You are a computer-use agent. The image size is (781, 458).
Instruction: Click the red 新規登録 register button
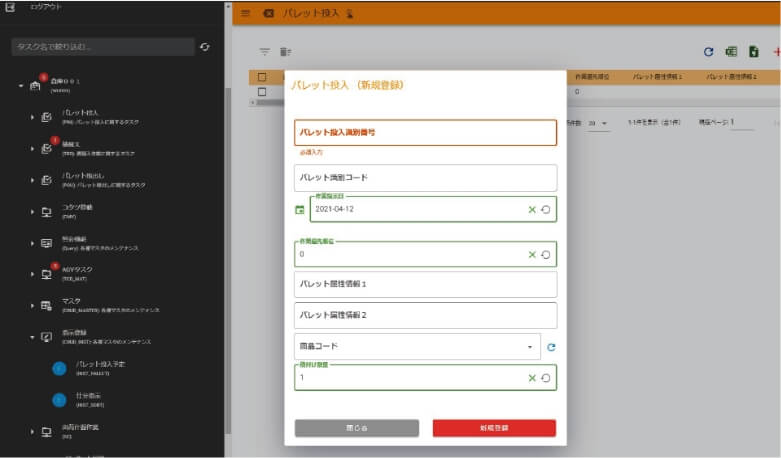point(494,428)
